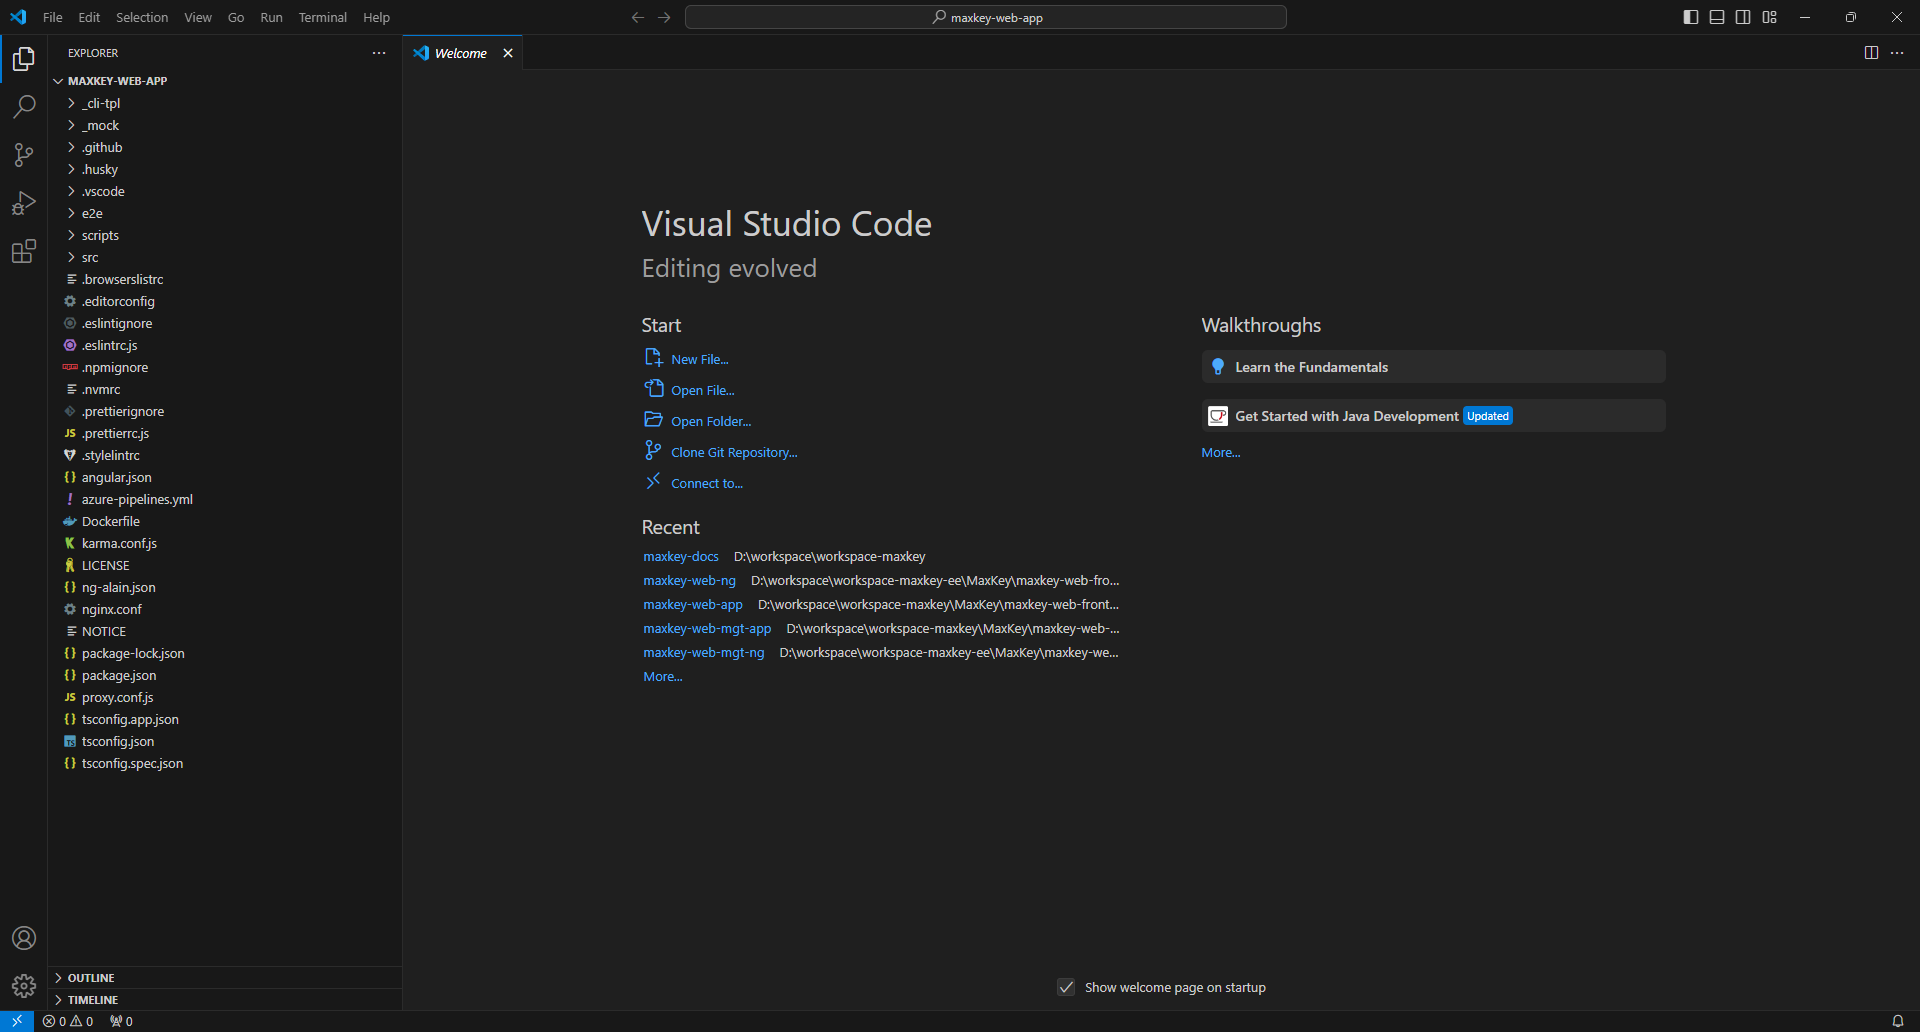Open the notifications bell icon
The image size is (1920, 1032).
pyautogui.click(x=1897, y=1021)
